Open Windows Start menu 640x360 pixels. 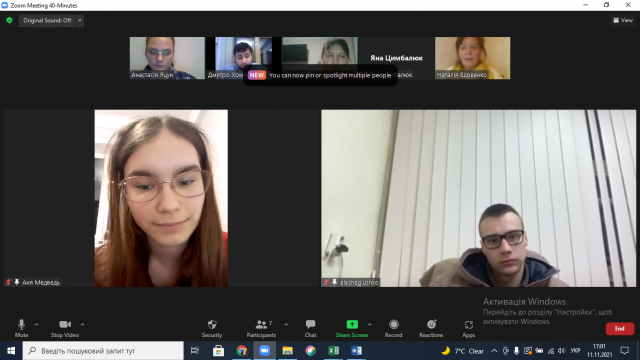point(11,351)
